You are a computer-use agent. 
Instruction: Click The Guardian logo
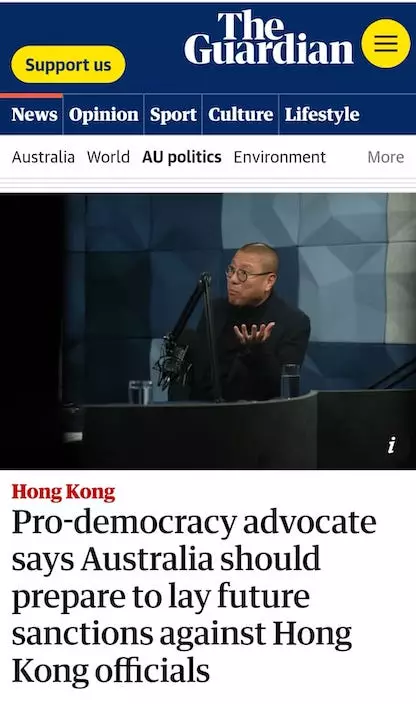(x=268, y=39)
